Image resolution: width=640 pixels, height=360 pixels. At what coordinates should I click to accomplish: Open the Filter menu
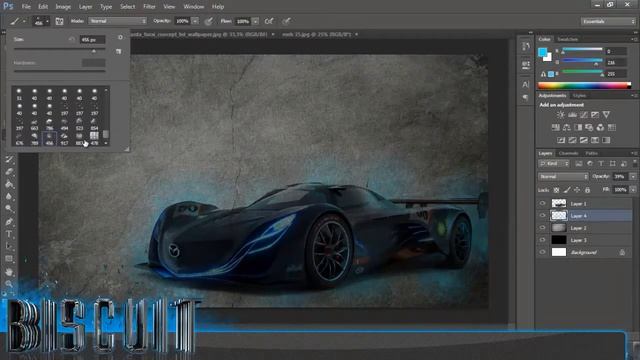149,7
